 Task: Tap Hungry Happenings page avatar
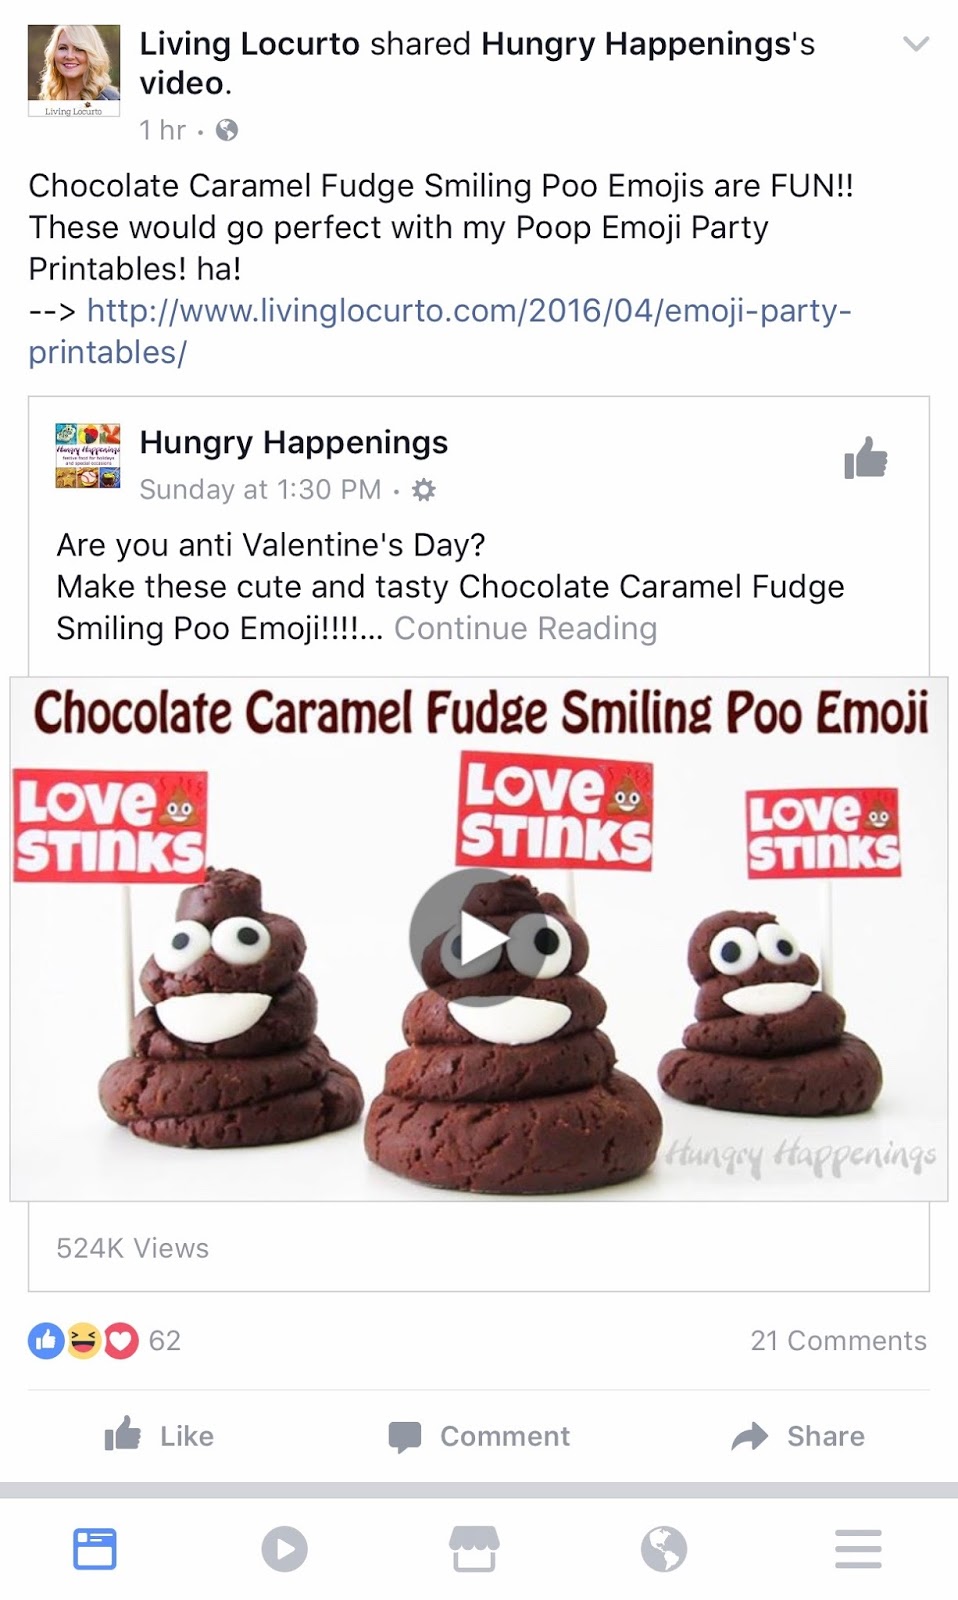88,456
